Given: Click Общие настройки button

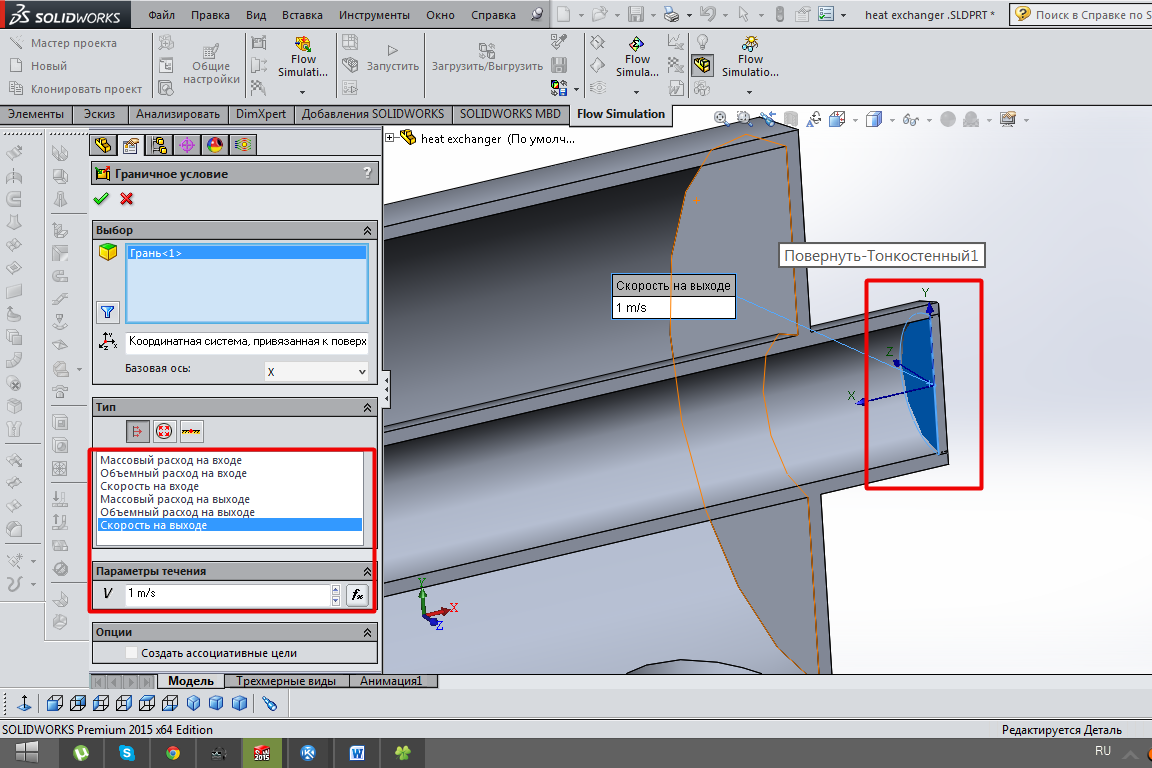Looking at the screenshot, I should click(211, 65).
